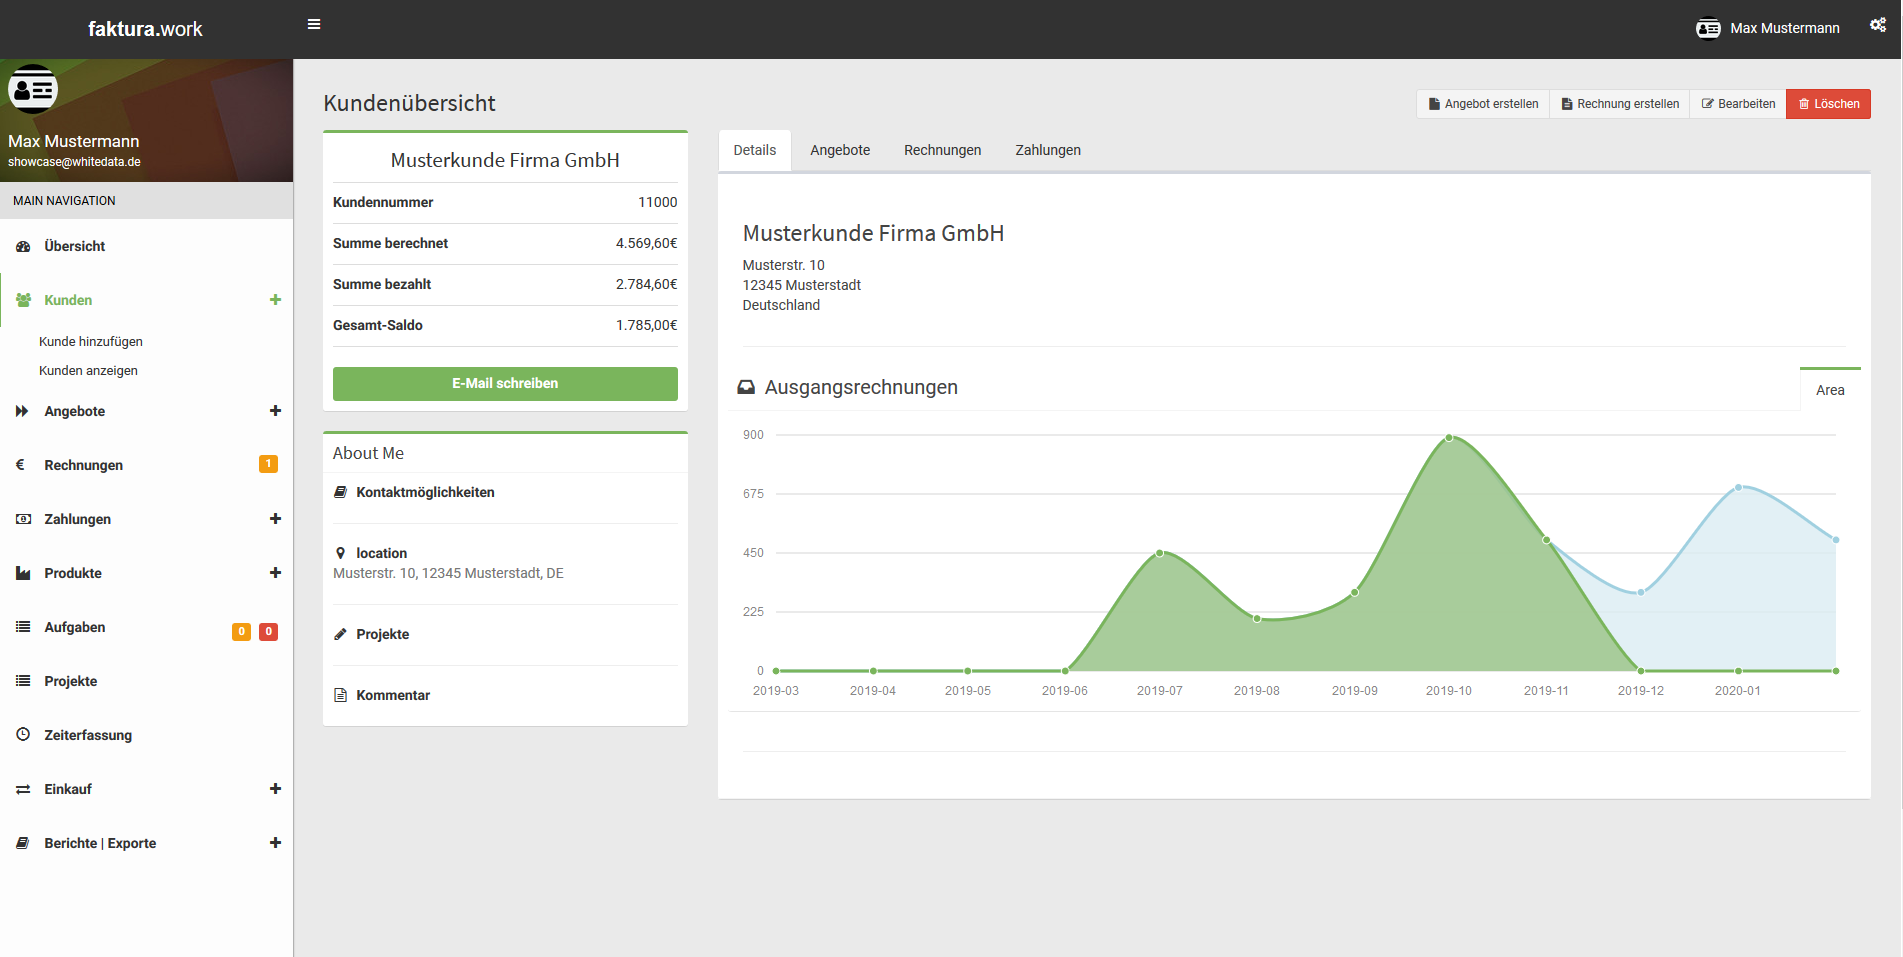
Task: Click Rechnung erstellen button
Action: [x=1620, y=104]
